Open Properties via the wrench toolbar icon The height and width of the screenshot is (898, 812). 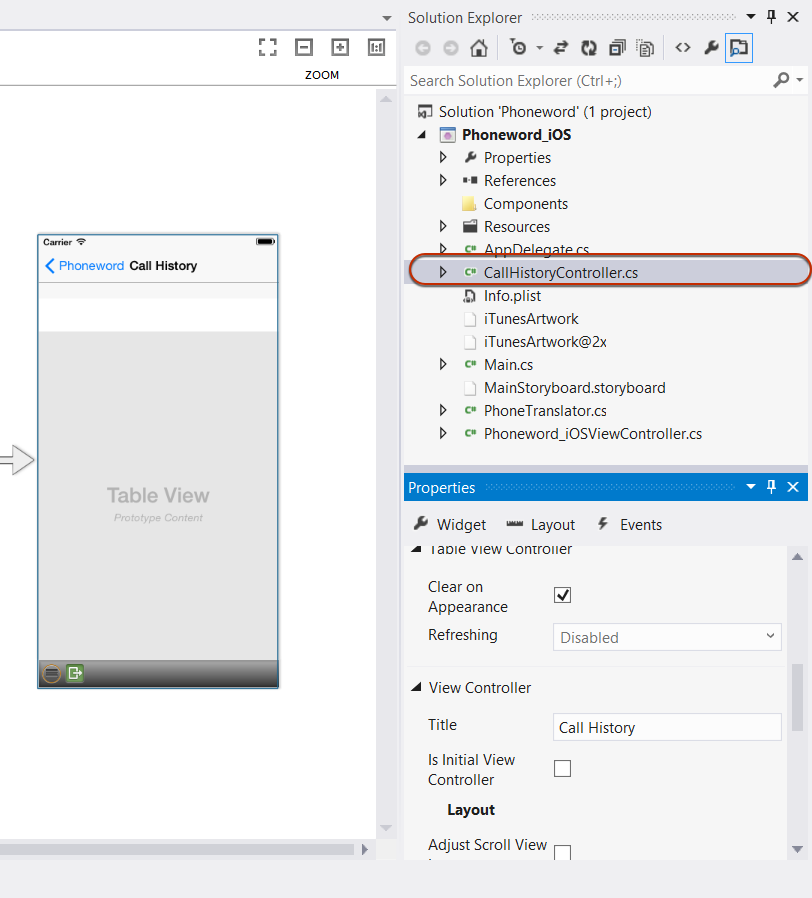click(711, 47)
